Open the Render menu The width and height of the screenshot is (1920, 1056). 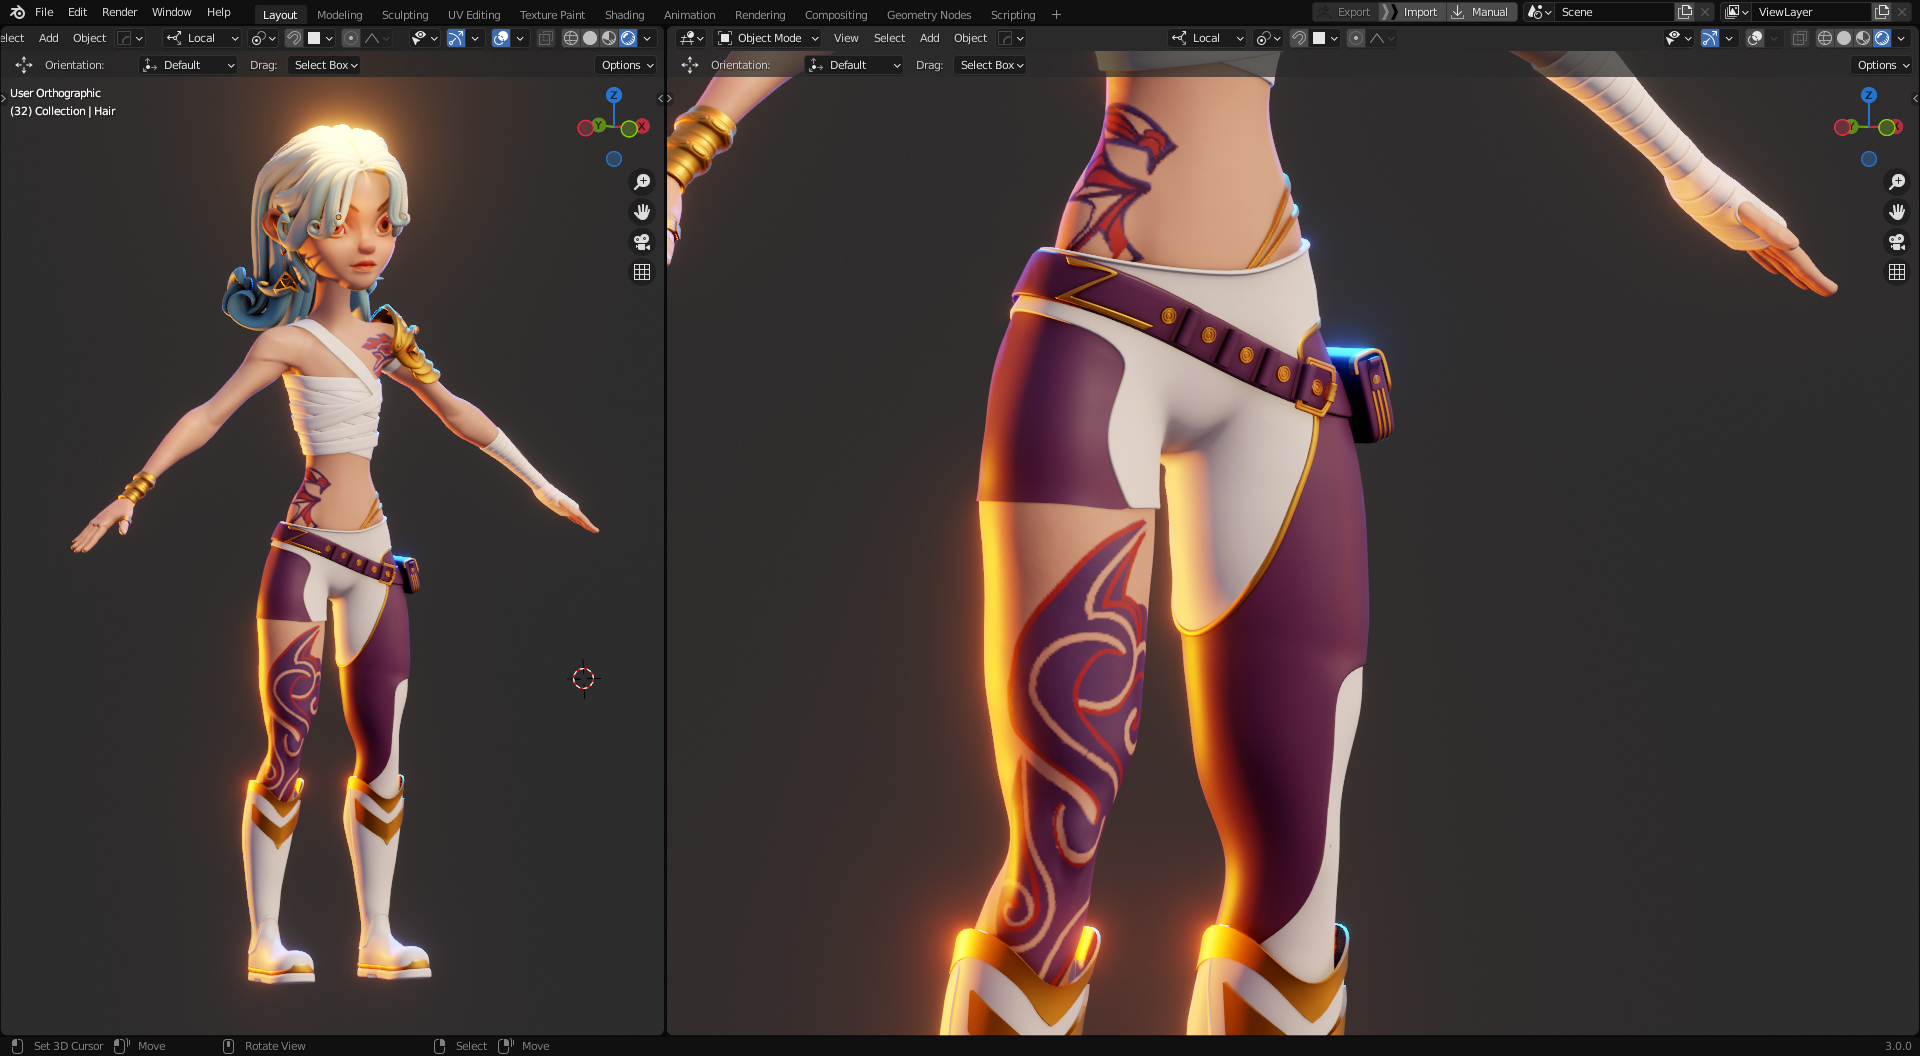tap(119, 12)
